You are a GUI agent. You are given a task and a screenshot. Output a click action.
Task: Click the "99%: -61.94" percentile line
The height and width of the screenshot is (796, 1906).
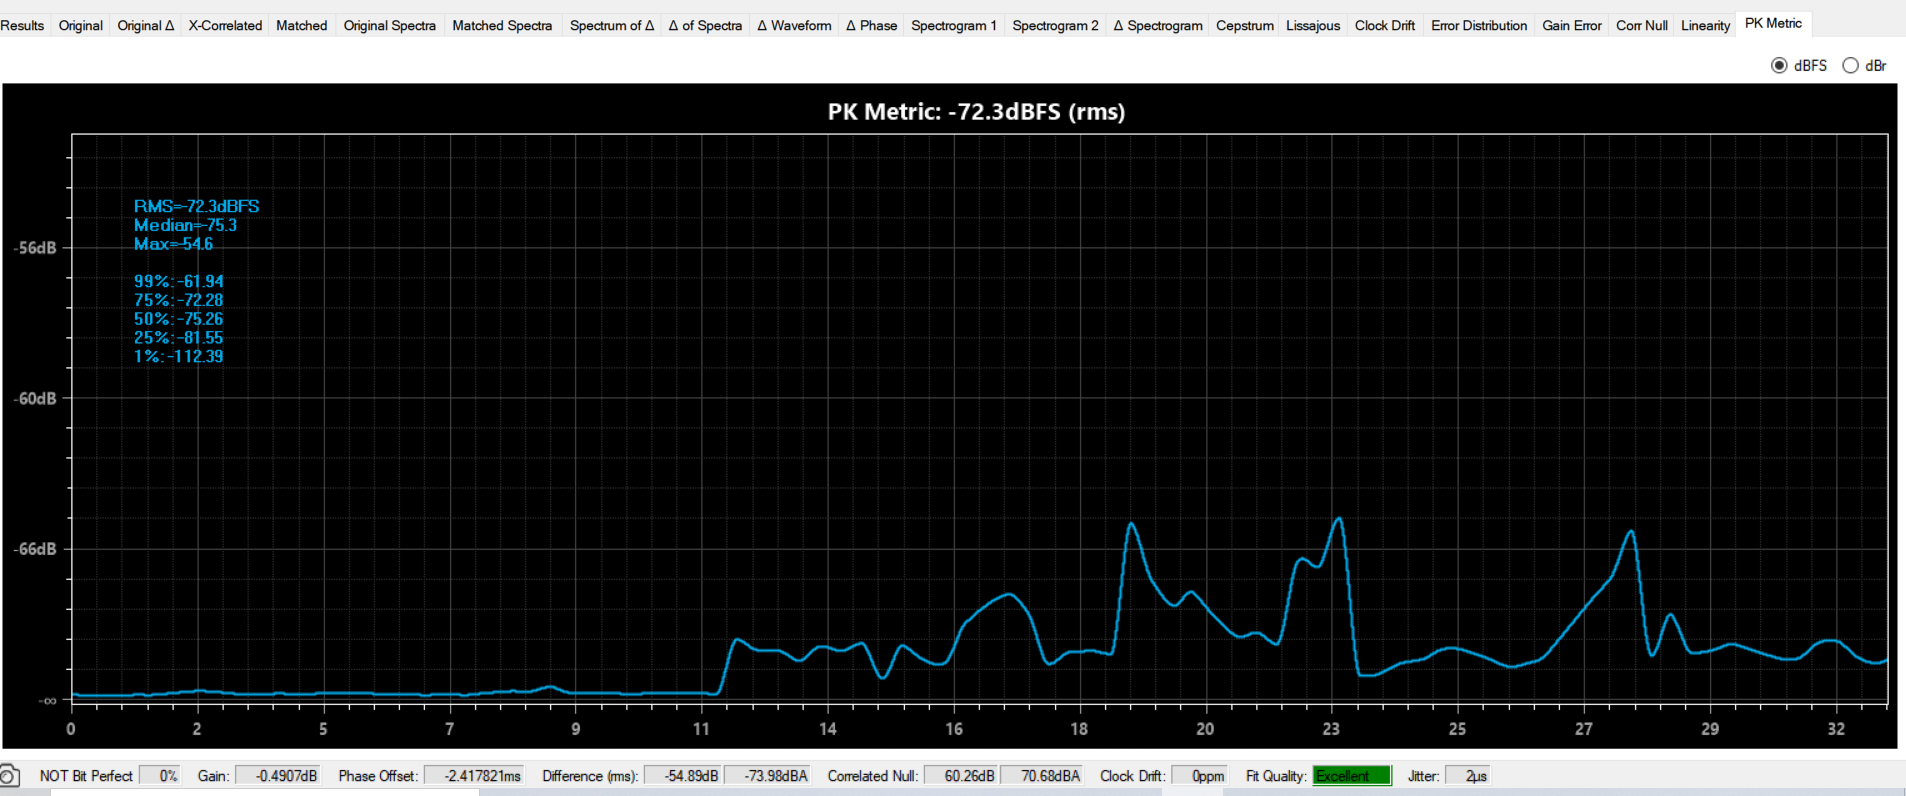tap(179, 282)
